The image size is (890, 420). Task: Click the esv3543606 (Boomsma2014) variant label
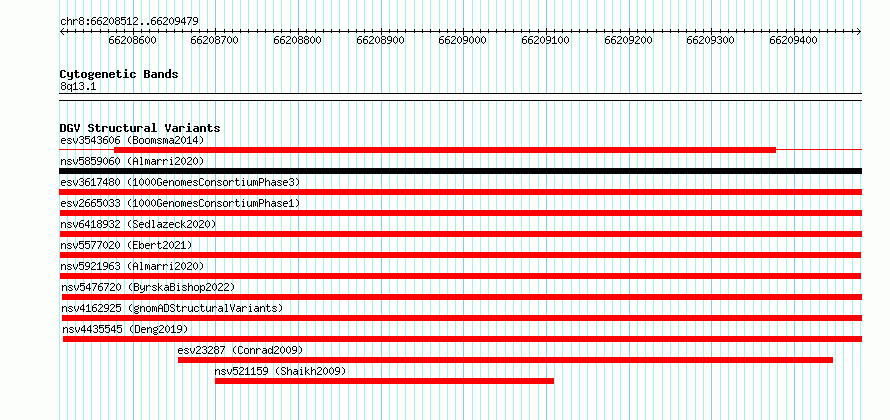[132, 140]
